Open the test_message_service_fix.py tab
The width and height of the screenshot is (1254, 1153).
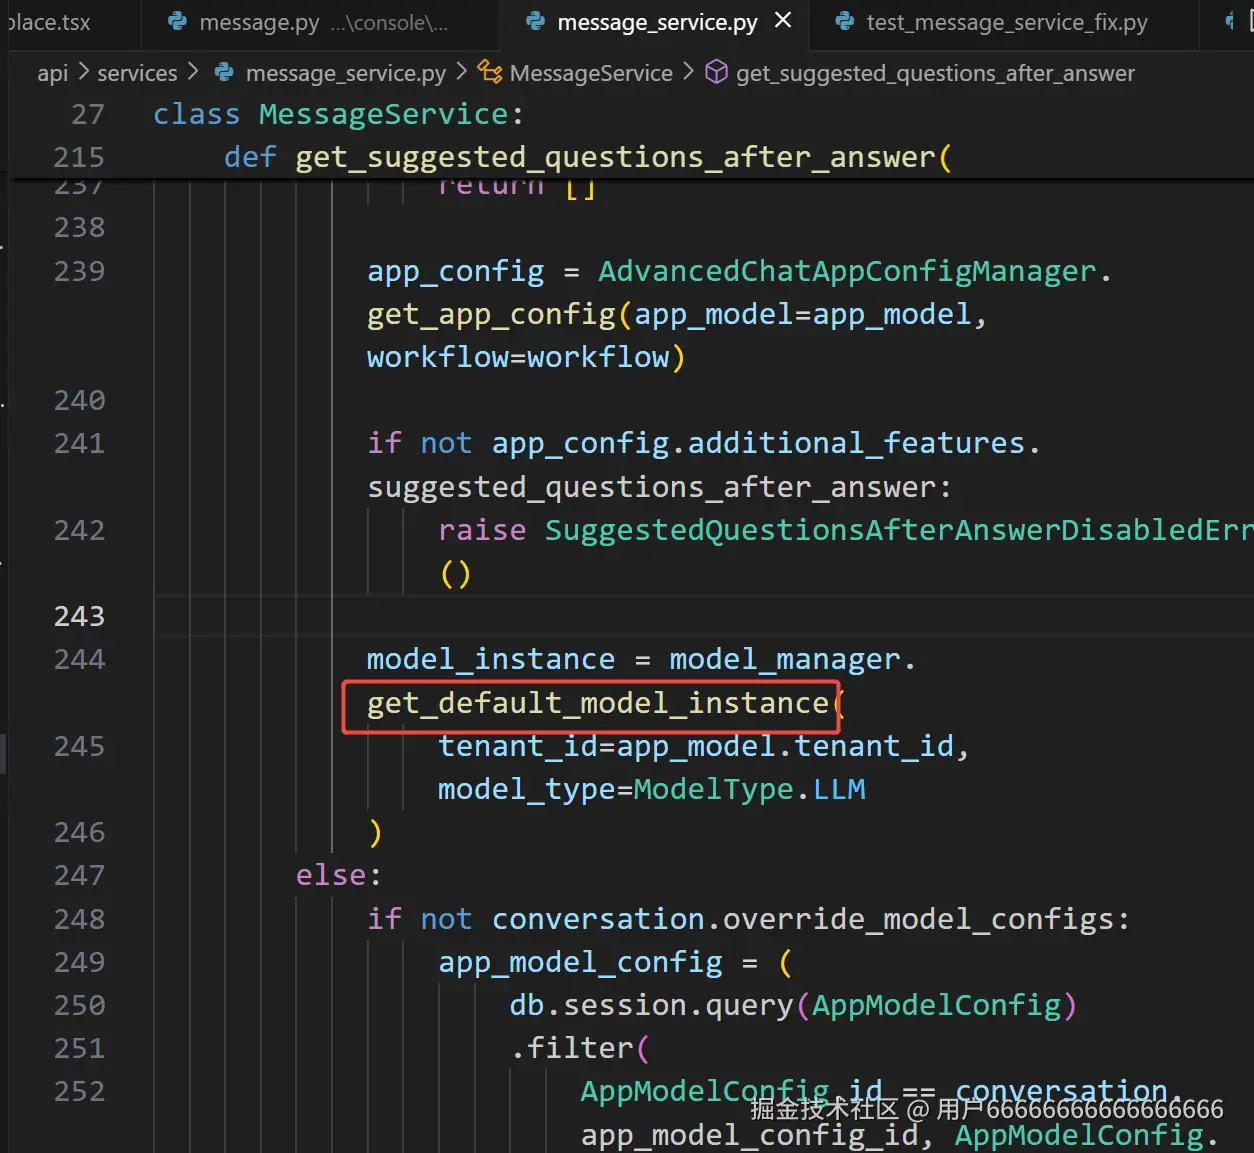pyautogui.click(x=1006, y=22)
